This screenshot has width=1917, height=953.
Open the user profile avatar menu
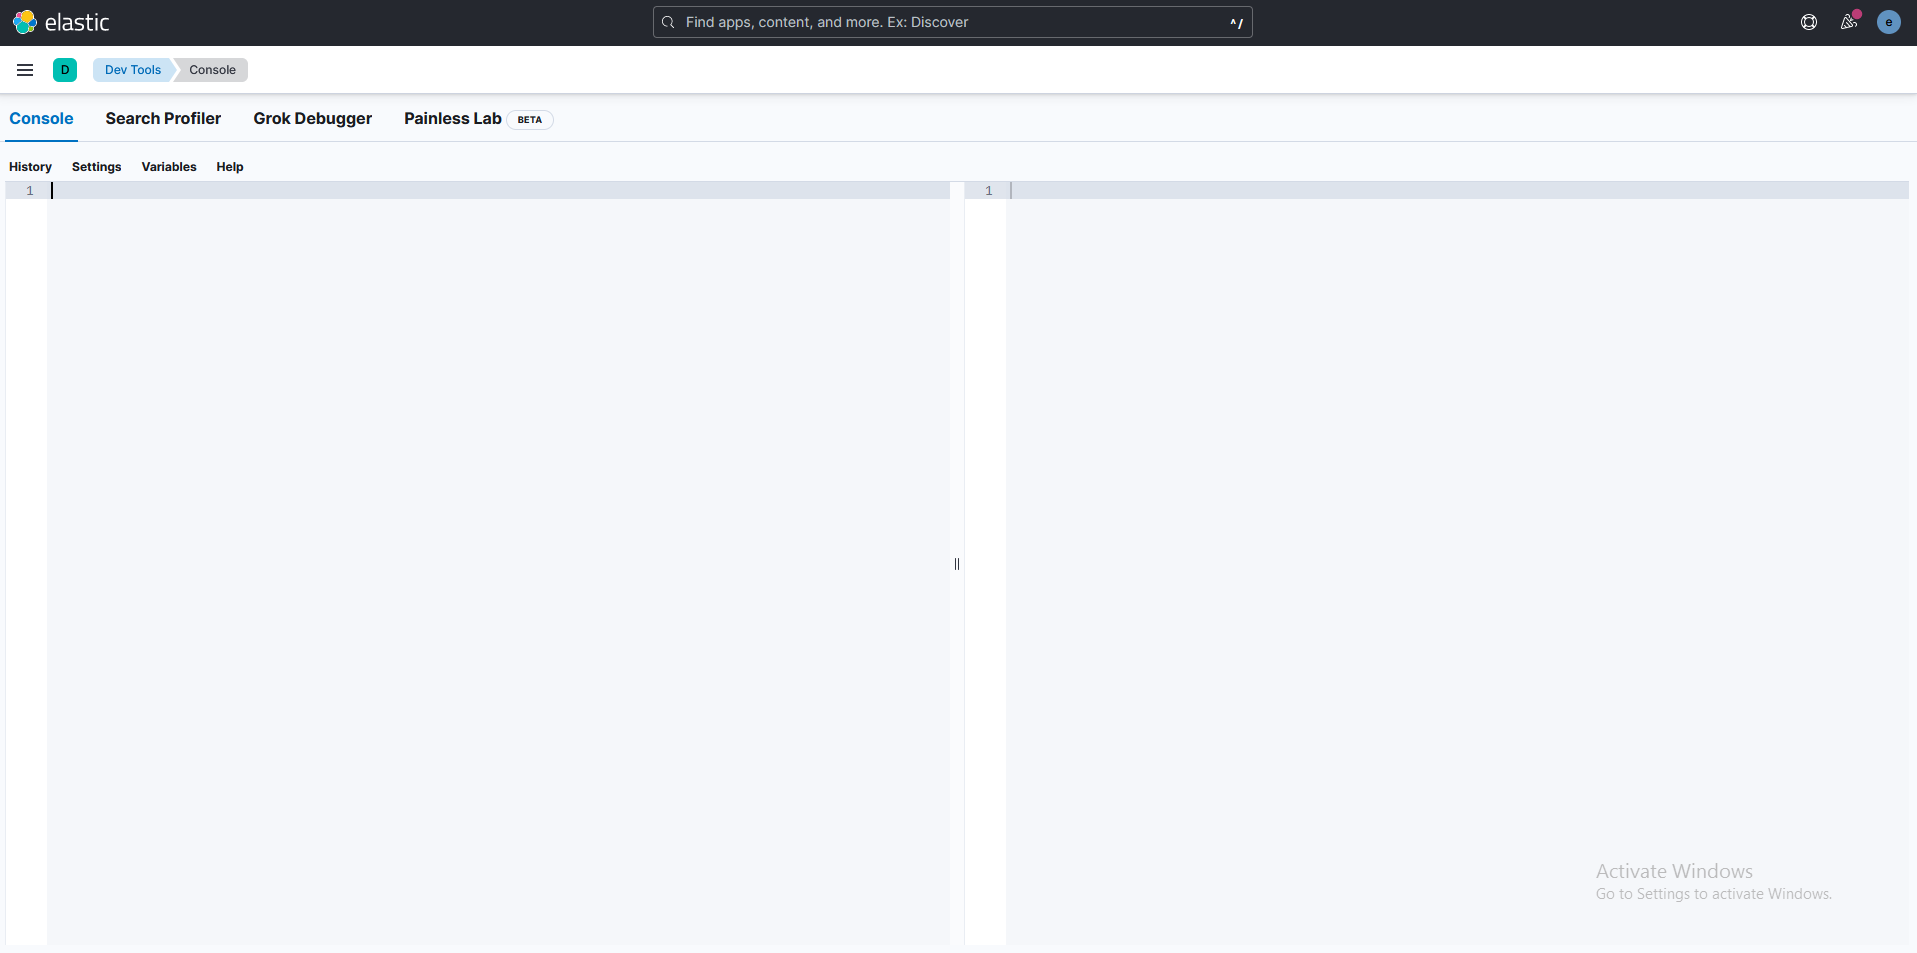[1888, 22]
